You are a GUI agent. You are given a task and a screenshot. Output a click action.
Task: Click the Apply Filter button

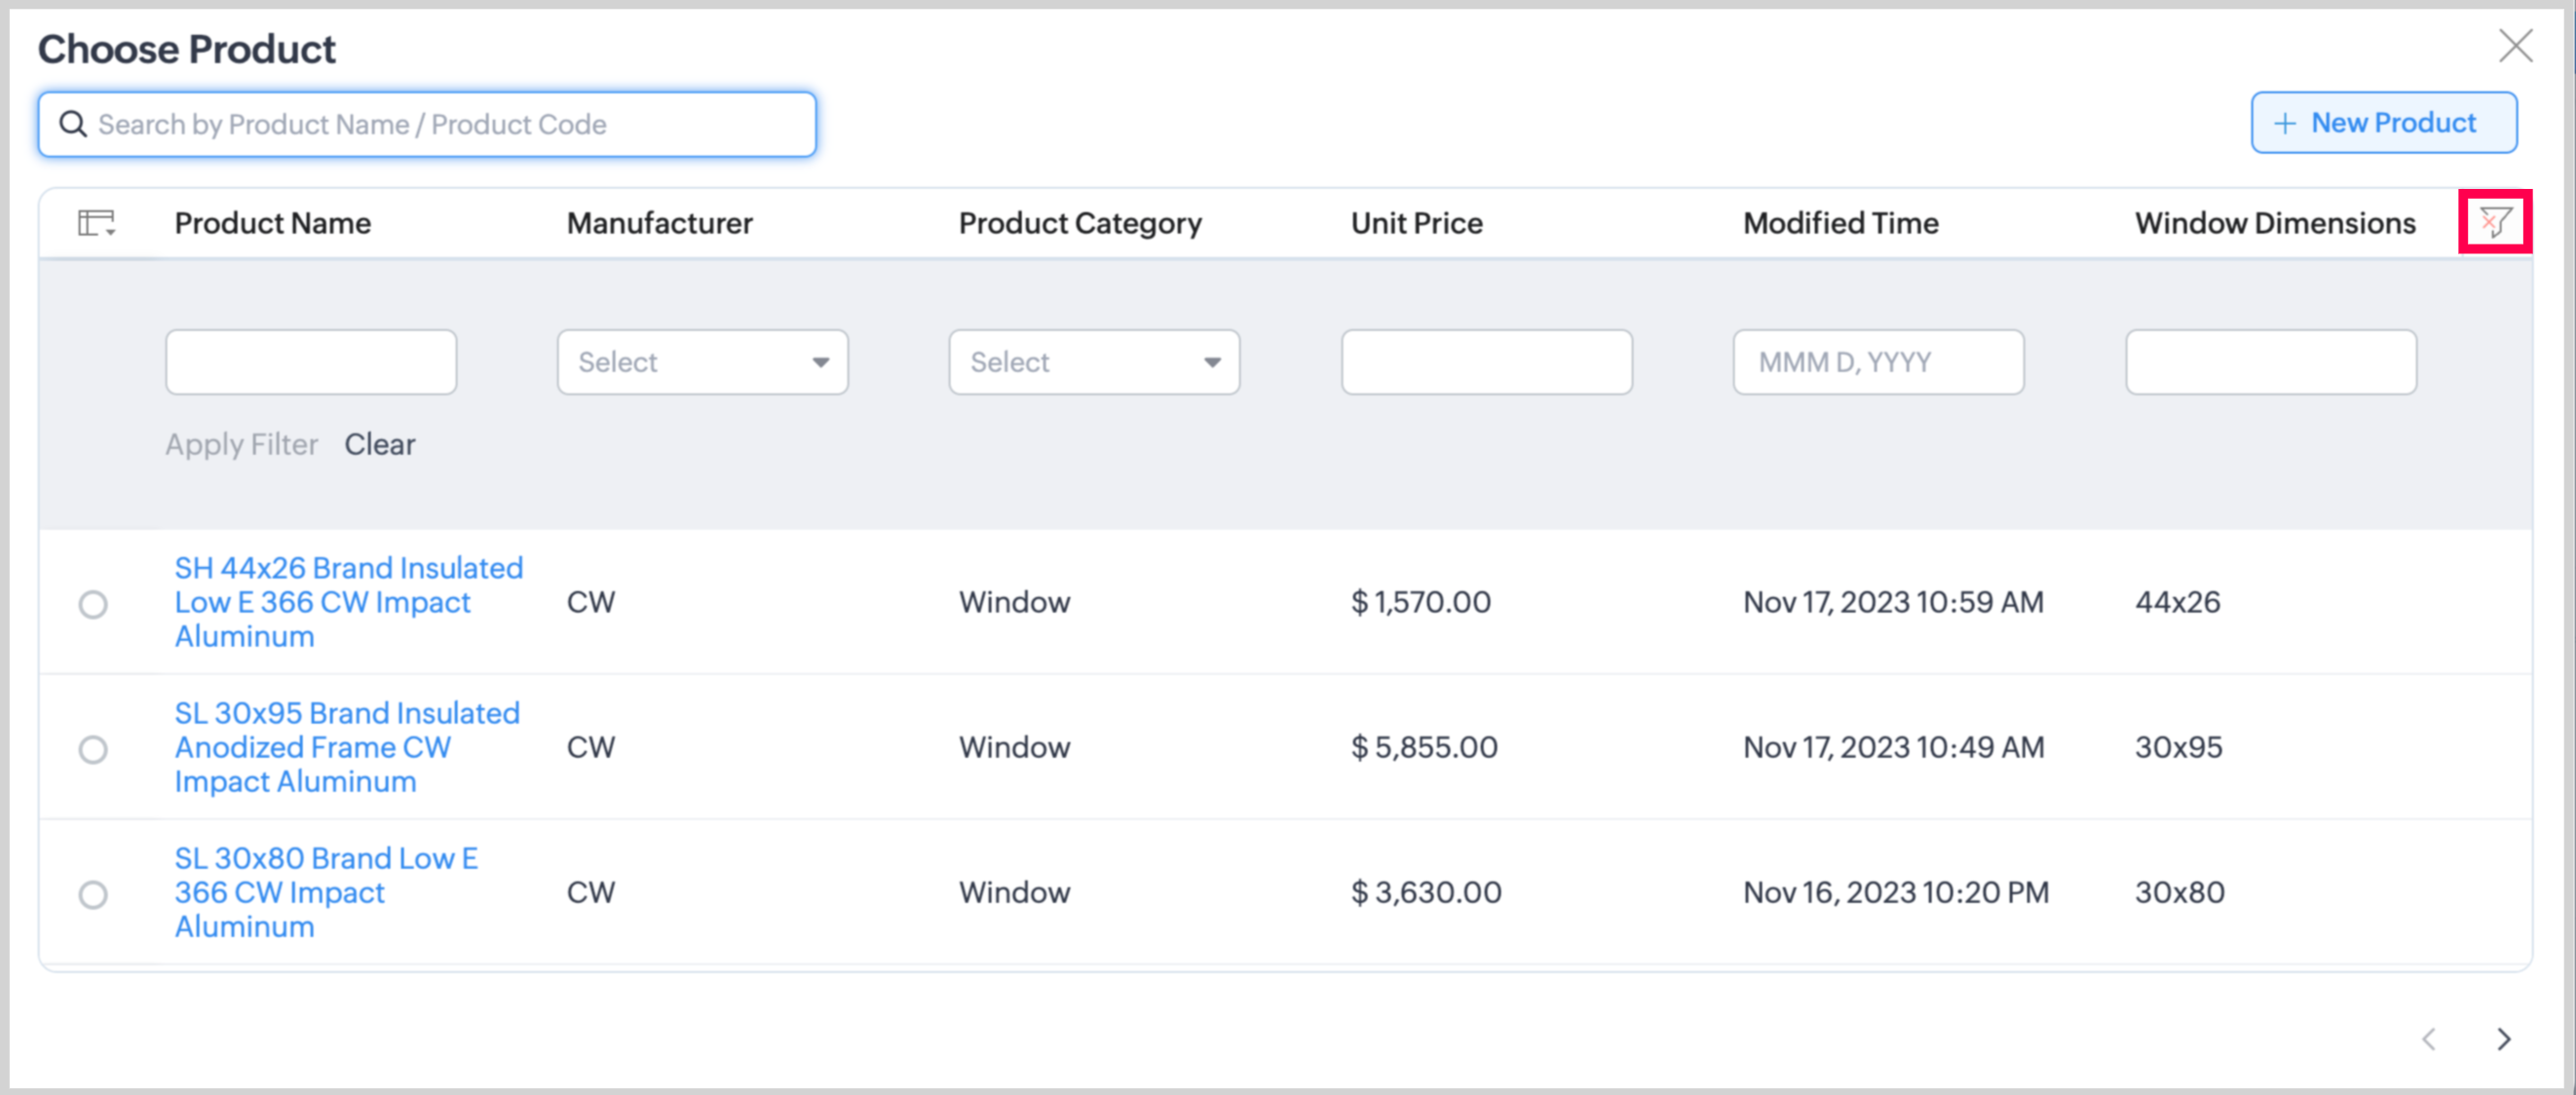pos(241,444)
